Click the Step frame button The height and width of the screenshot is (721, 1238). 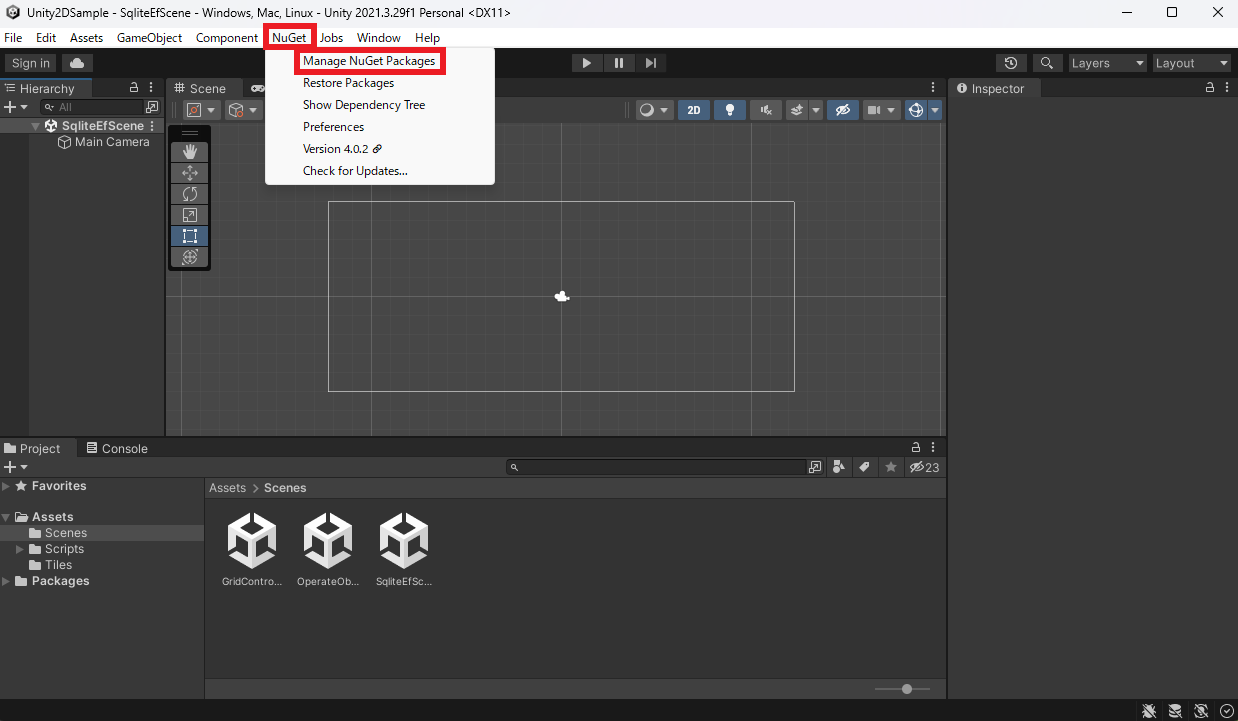[x=651, y=63]
